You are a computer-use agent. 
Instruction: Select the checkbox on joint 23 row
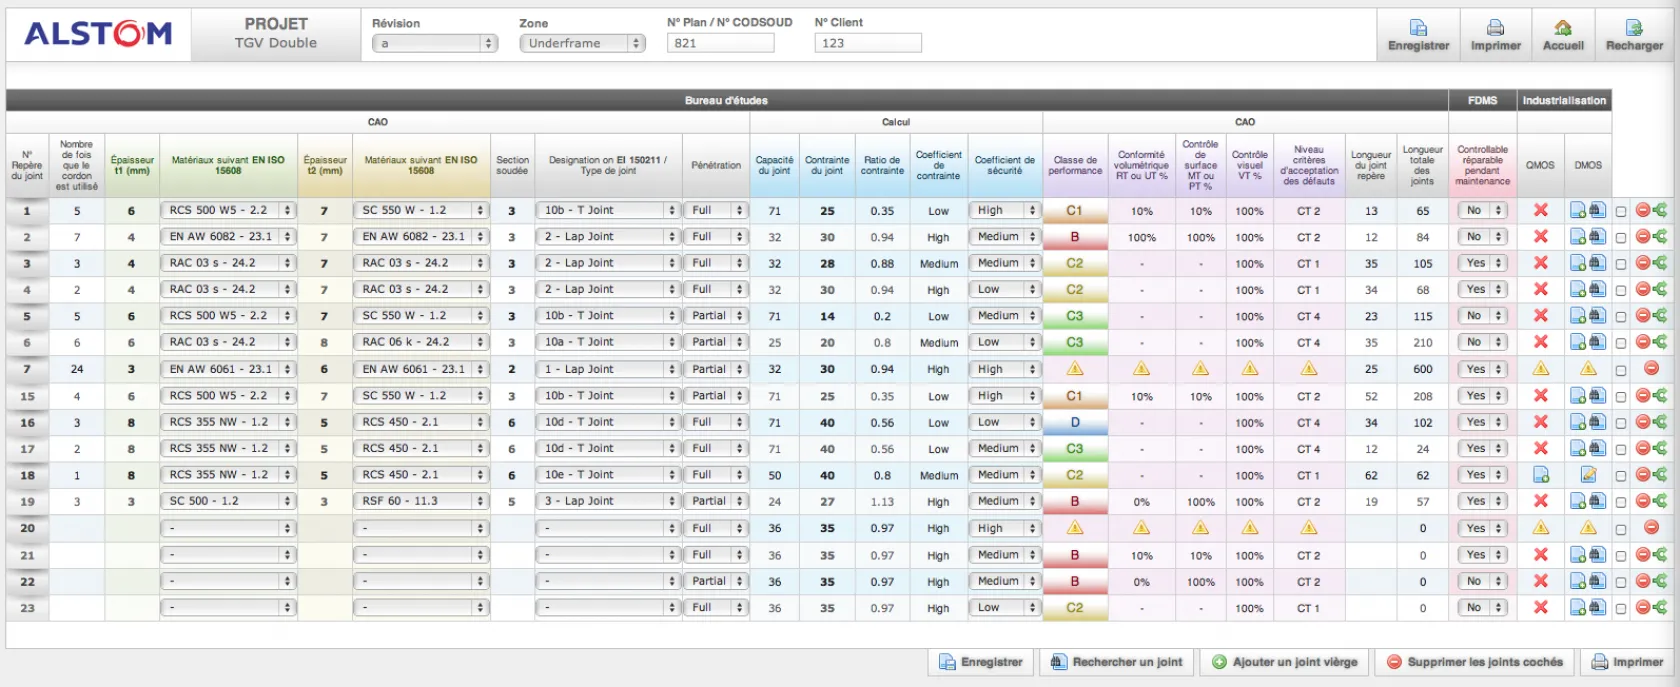pyautogui.click(x=1621, y=608)
